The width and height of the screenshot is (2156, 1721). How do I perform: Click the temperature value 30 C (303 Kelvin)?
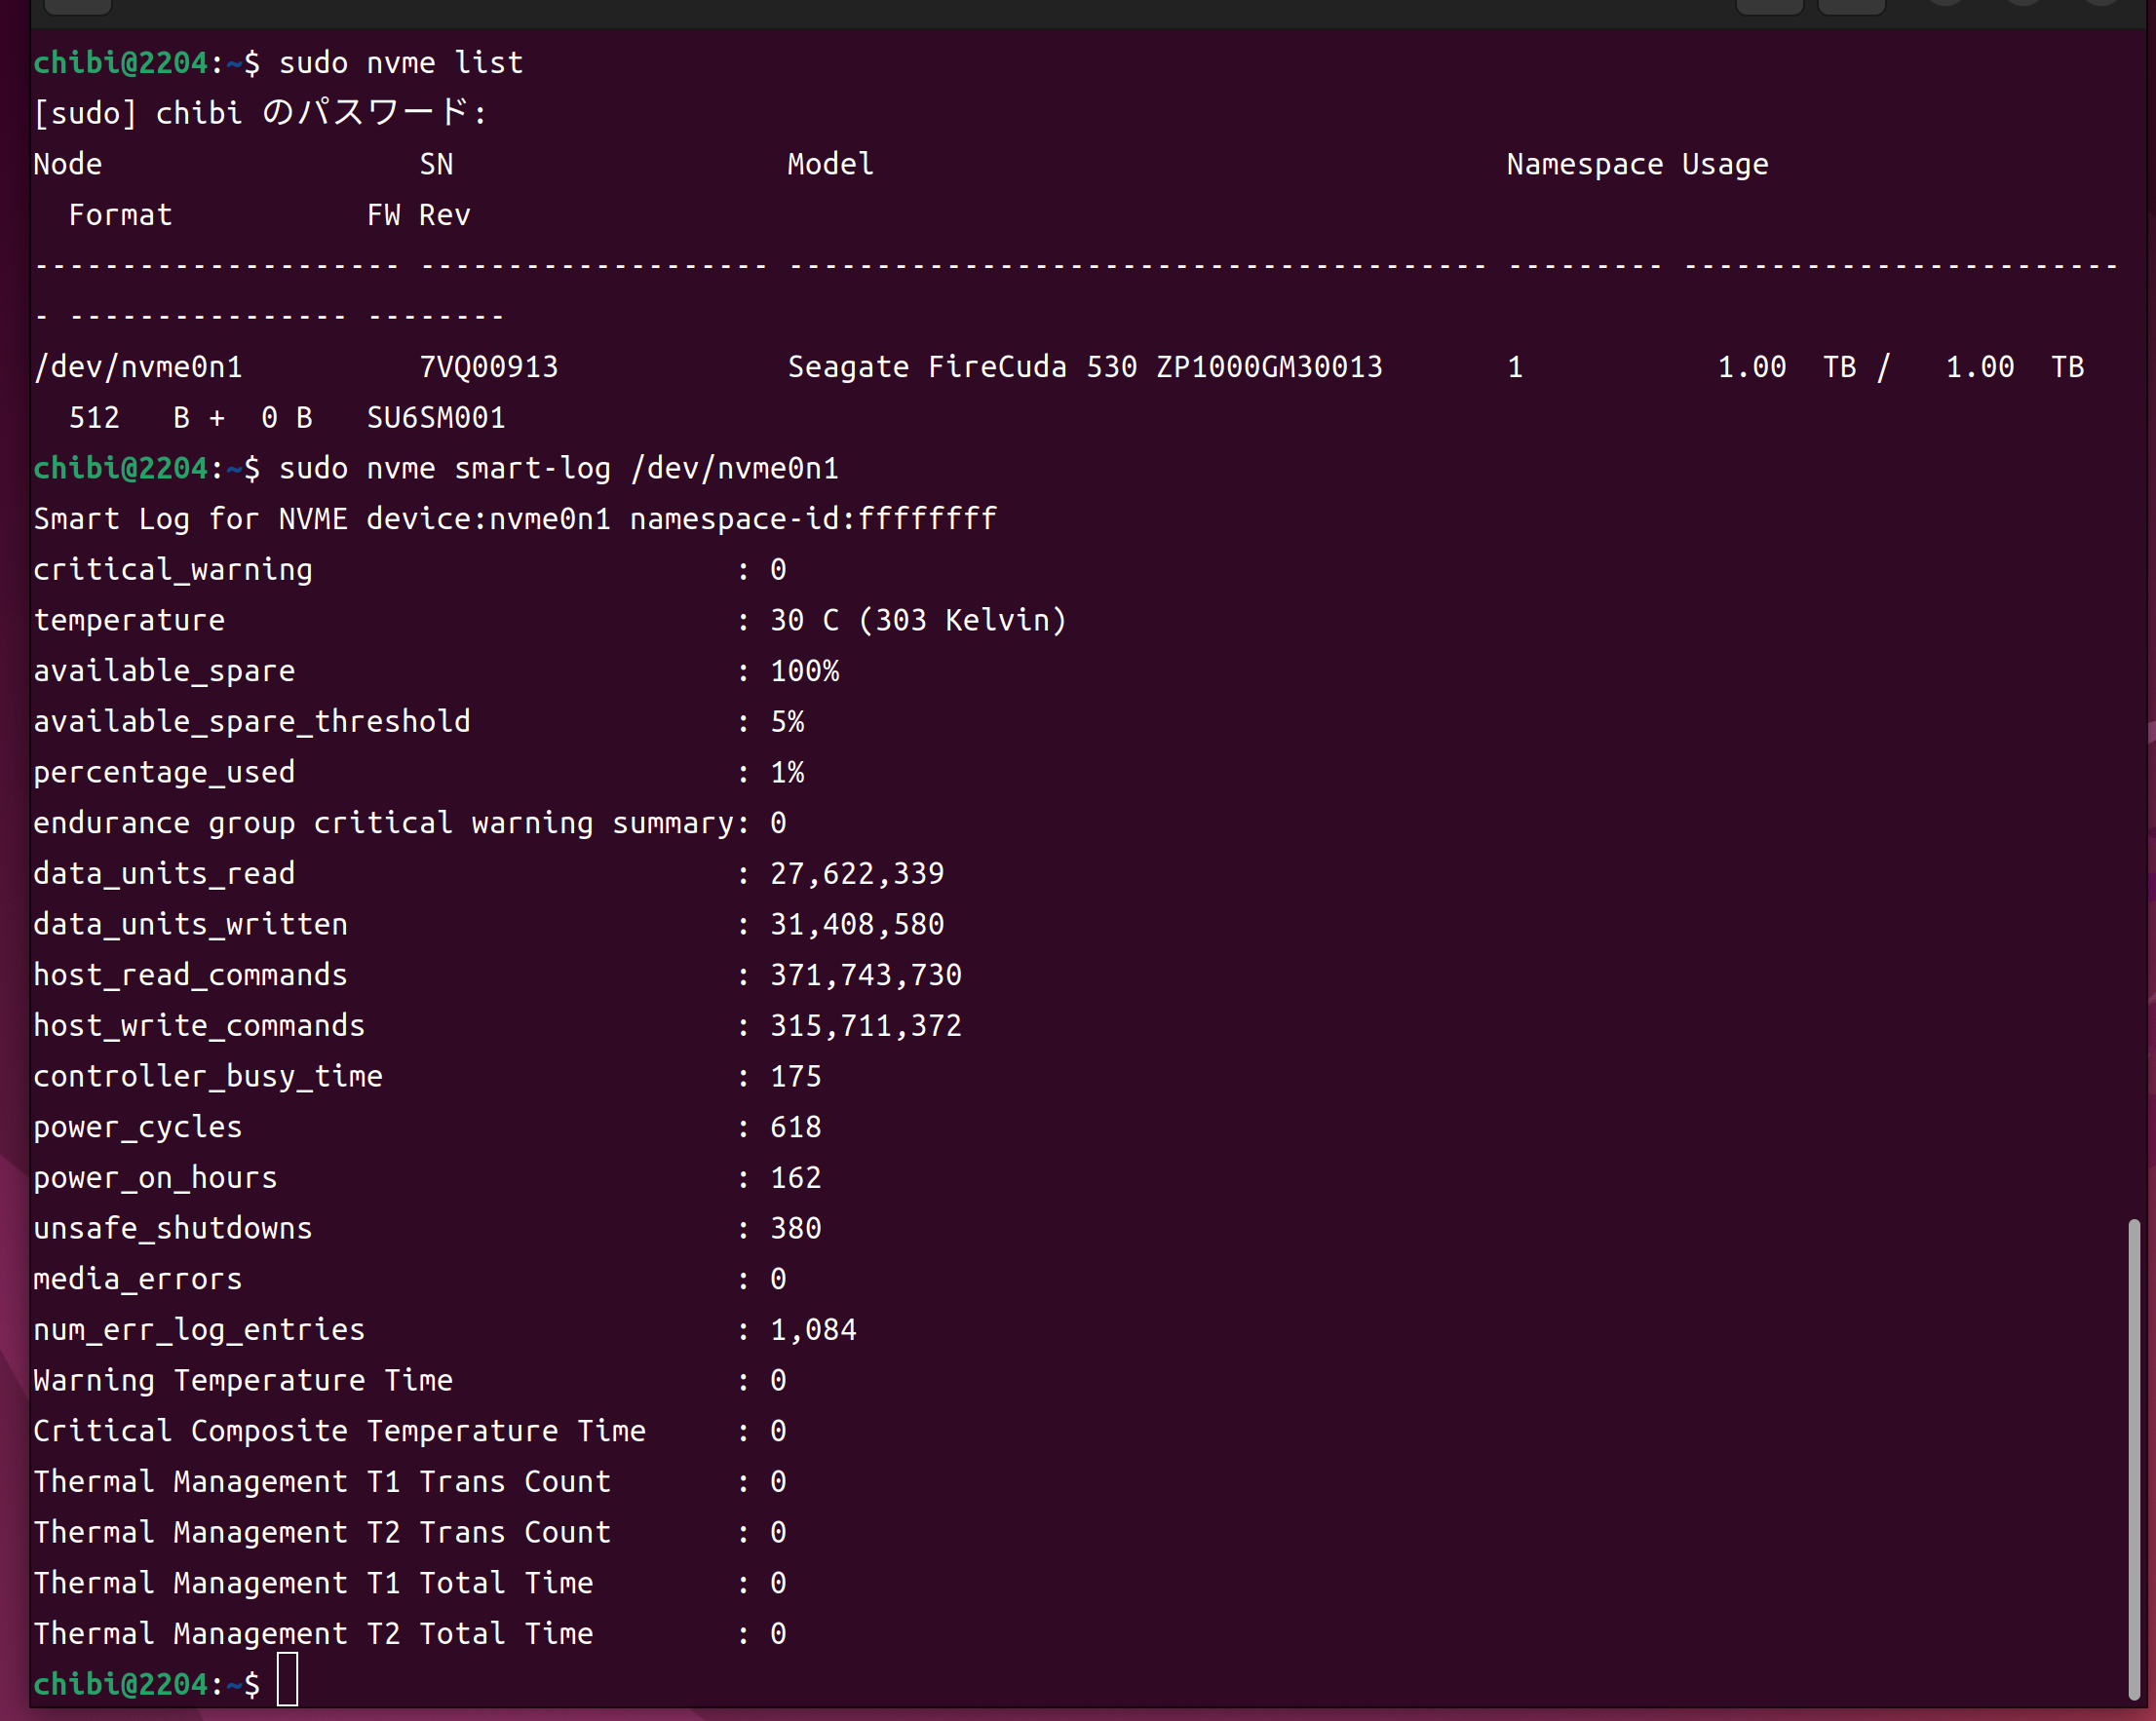pyautogui.click(x=917, y=620)
